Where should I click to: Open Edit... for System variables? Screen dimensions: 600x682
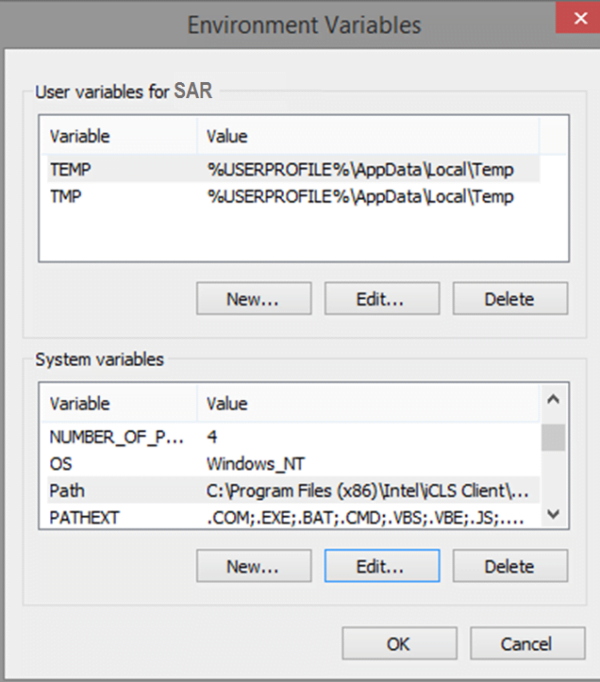point(382,566)
